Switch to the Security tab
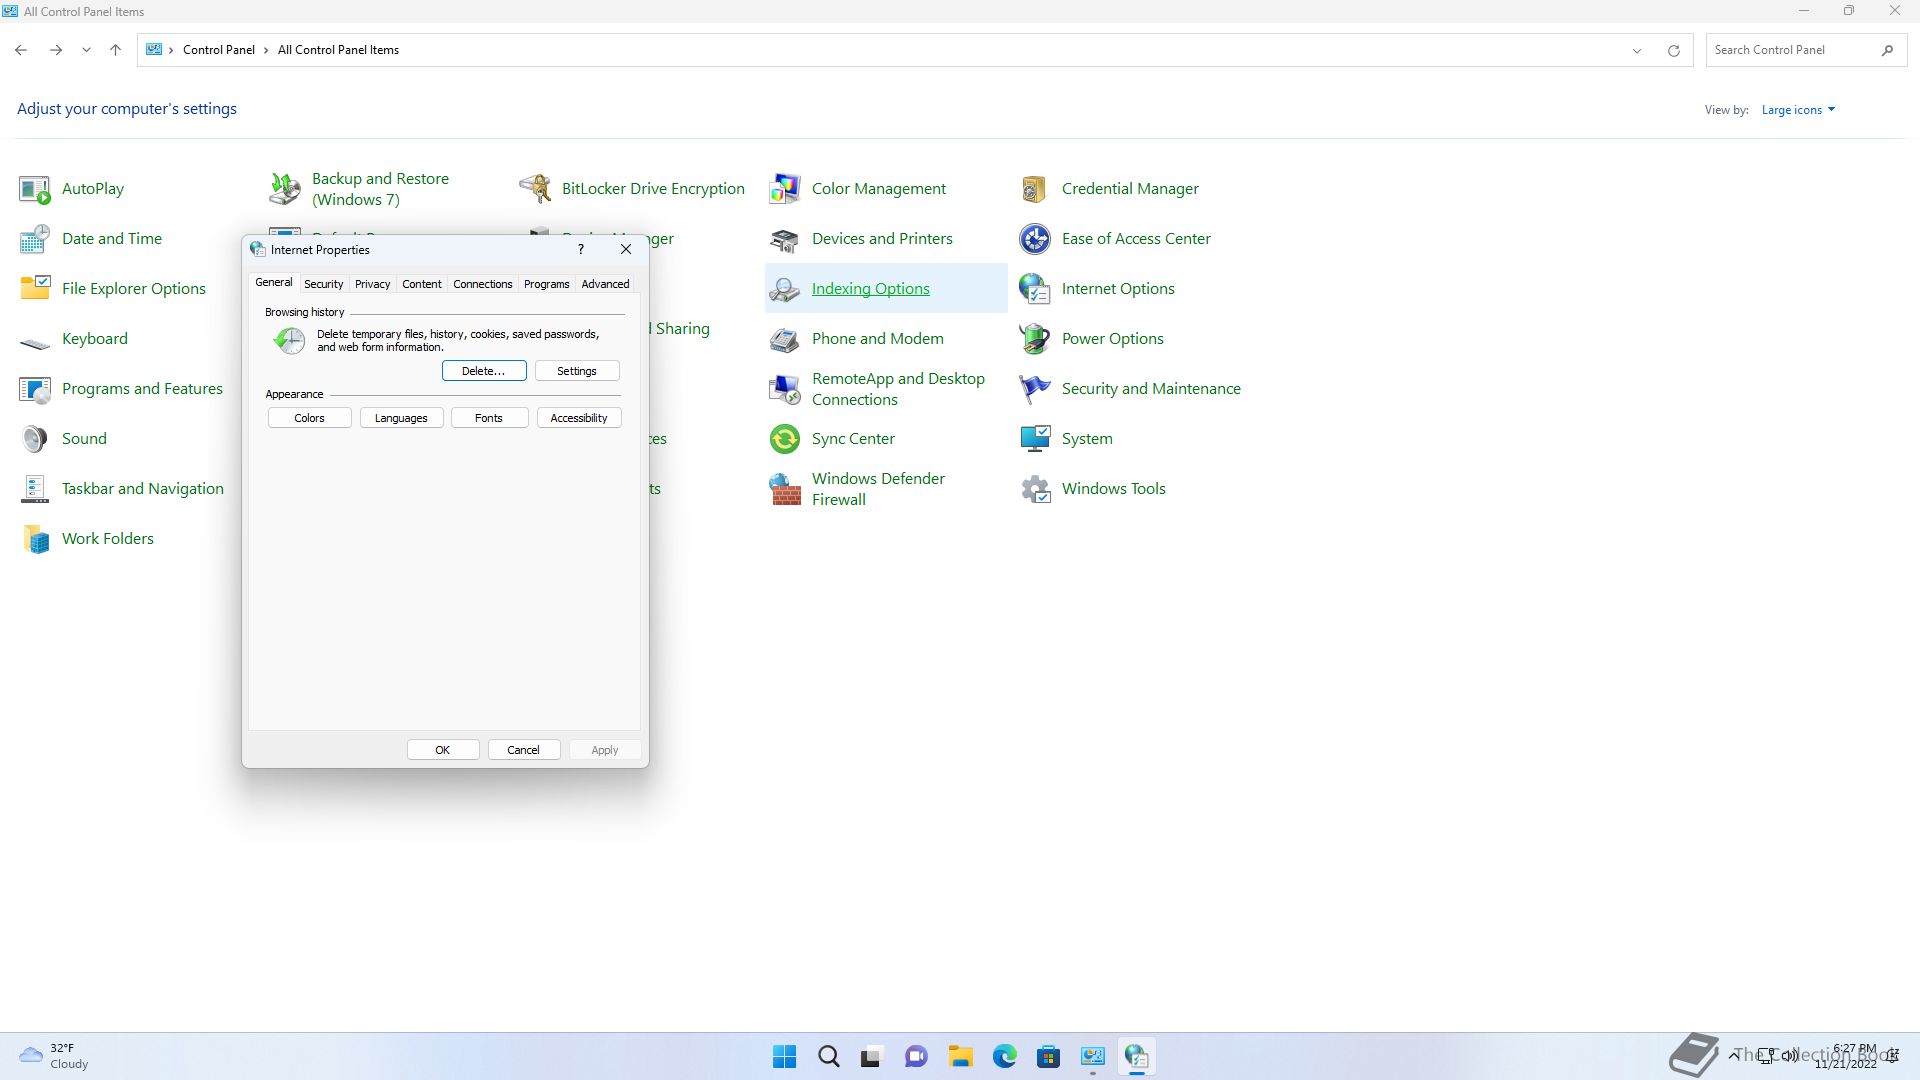 coord(323,284)
